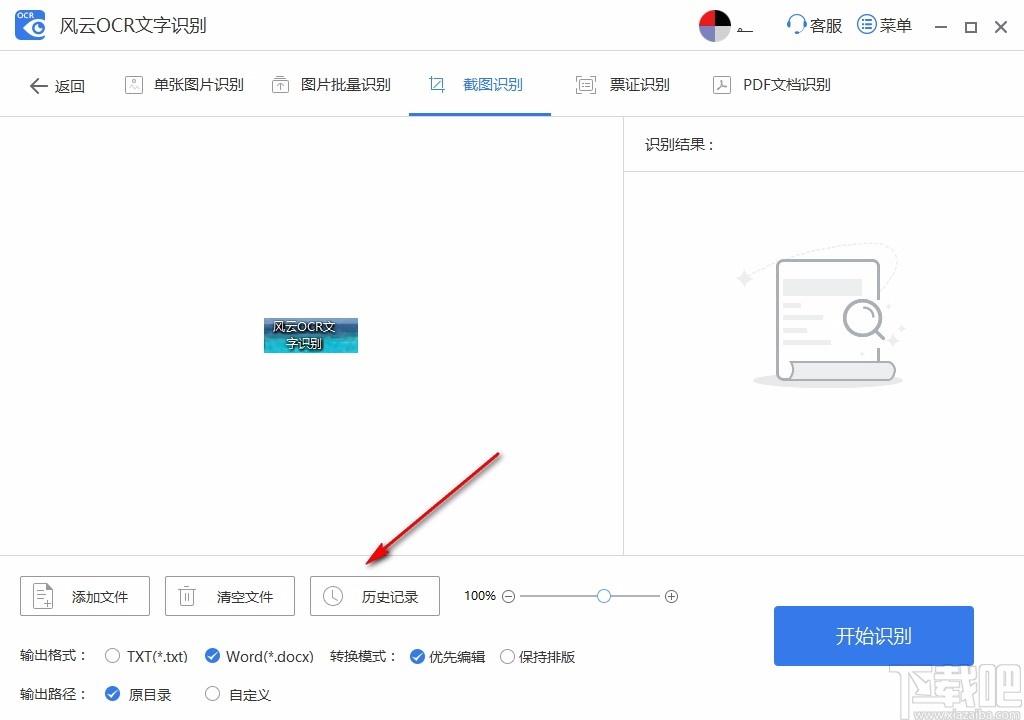The height and width of the screenshot is (720, 1024).
Task: Click the zoom slider handle
Action: (x=604, y=596)
